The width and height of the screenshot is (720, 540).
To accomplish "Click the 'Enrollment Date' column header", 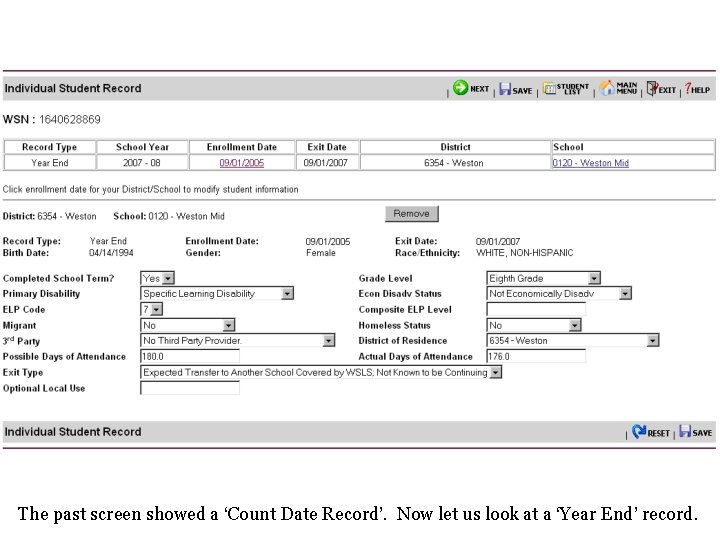I will [x=242, y=147].
